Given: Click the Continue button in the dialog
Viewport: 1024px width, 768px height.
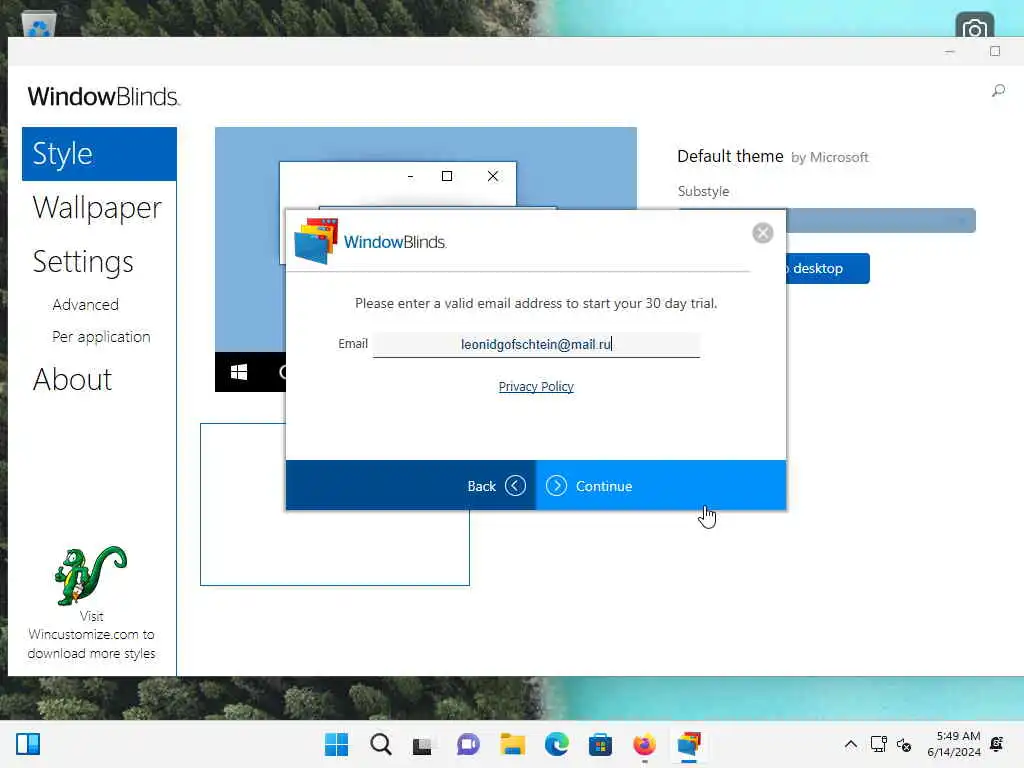Looking at the screenshot, I should coord(661,486).
